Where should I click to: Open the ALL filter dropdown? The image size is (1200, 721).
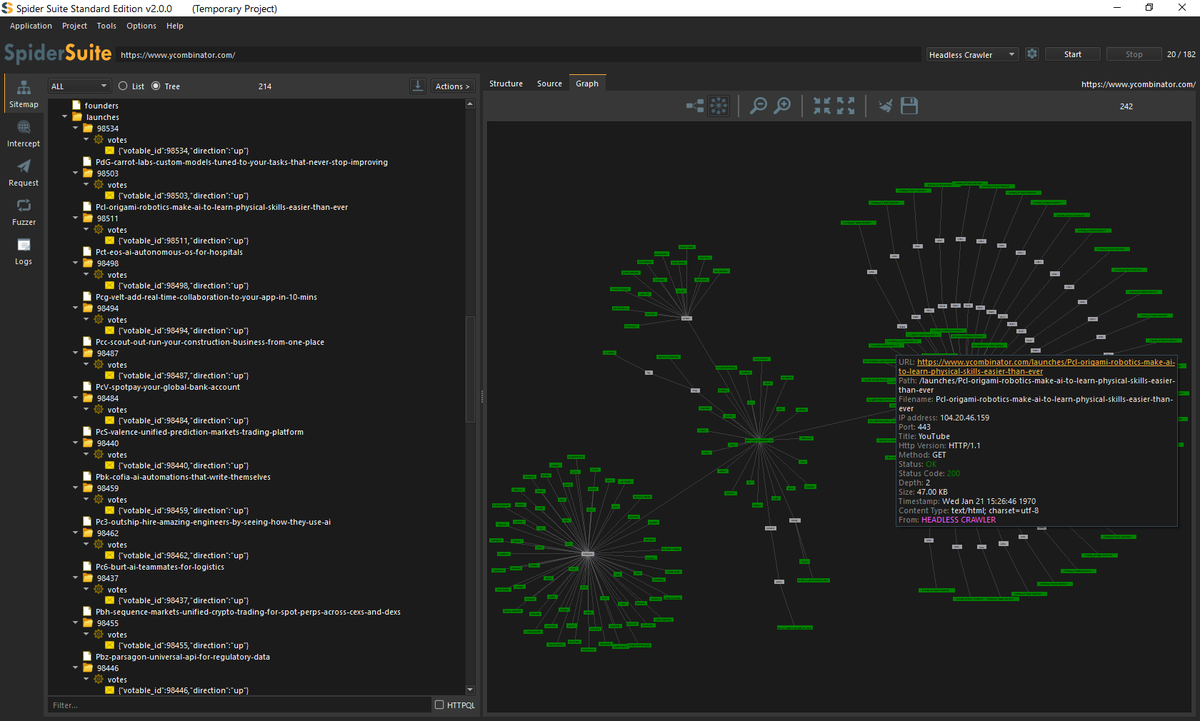[x=79, y=86]
